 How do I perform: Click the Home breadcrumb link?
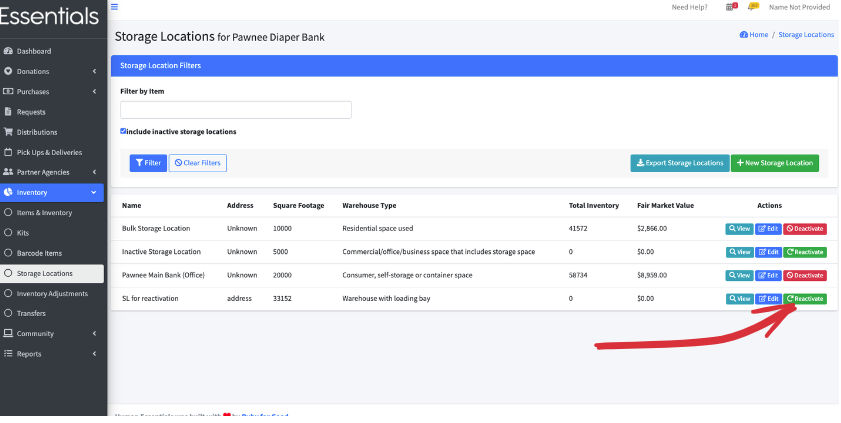758,34
